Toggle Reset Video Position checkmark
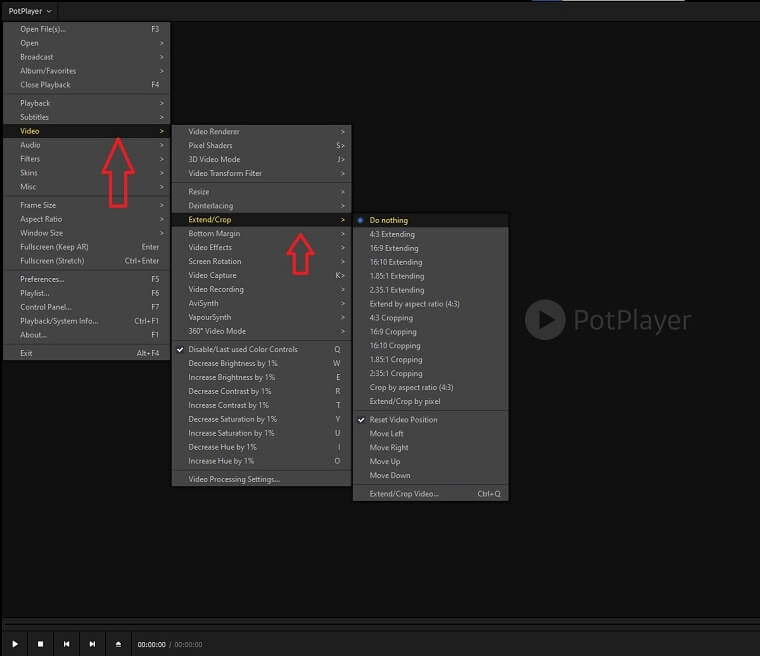 [430, 420]
